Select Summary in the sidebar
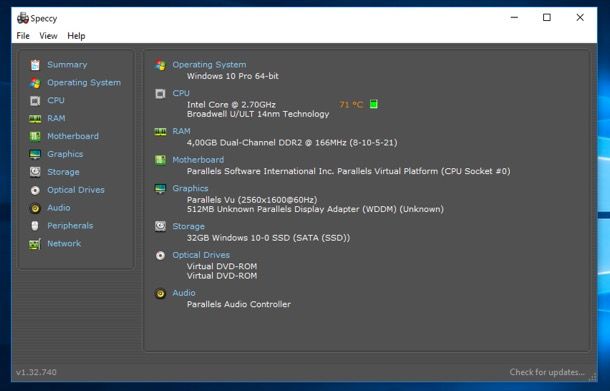The width and height of the screenshot is (610, 391). (x=67, y=65)
